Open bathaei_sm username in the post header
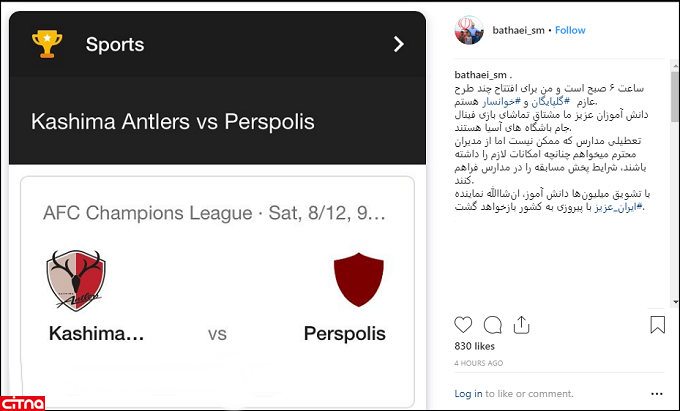This screenshot has height=411, width=680. click(x=517, y=30)
